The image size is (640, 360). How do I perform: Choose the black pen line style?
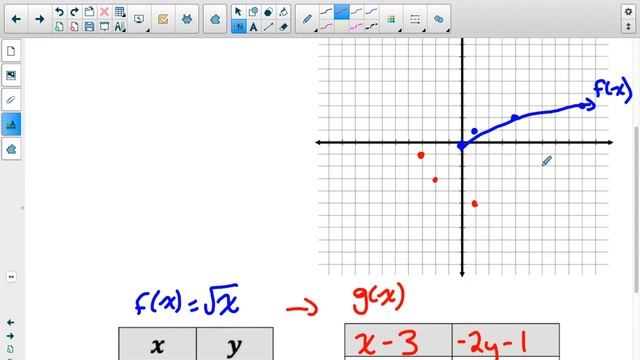(x=326, y=12)
